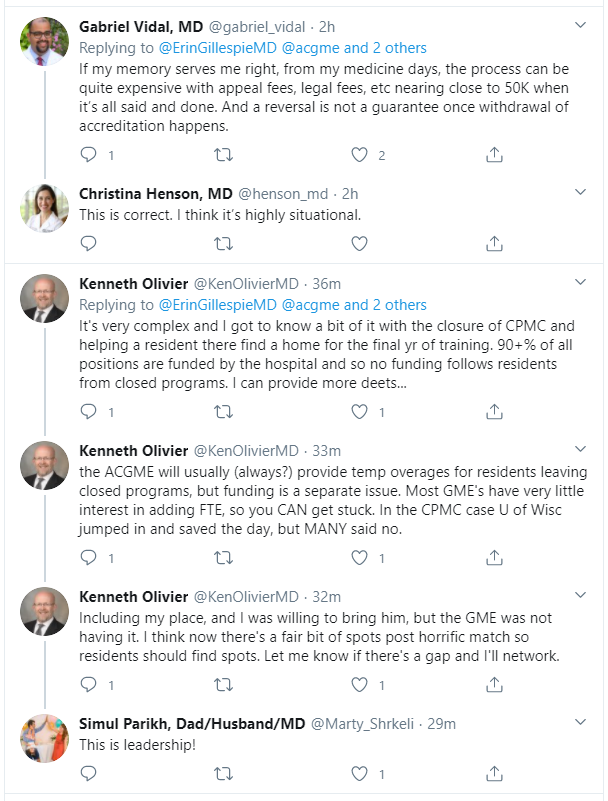608x801 pixels.
Task: Retweet Christina Henson's tweet
Action: [224, 242]
